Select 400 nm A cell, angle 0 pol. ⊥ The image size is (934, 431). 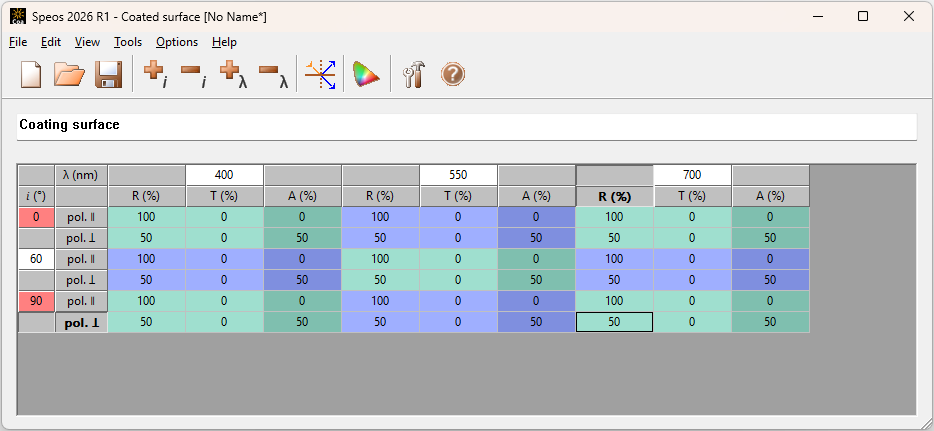(x=303, y=238)
